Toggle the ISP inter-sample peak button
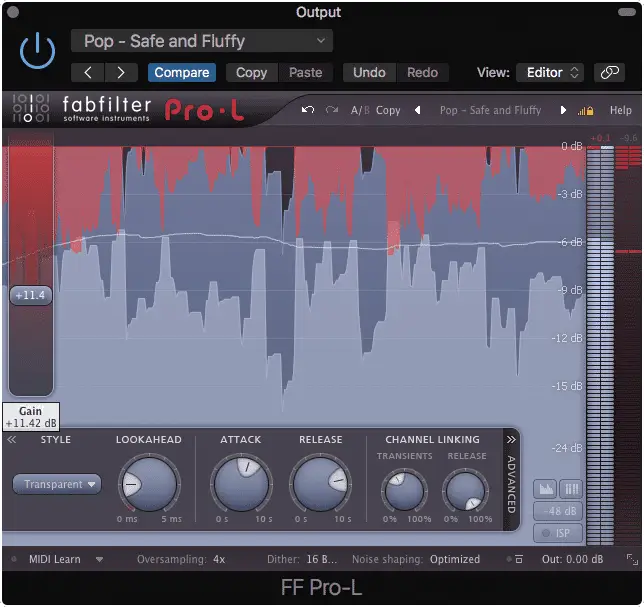The image size is (644, 607). click(558, 533)
